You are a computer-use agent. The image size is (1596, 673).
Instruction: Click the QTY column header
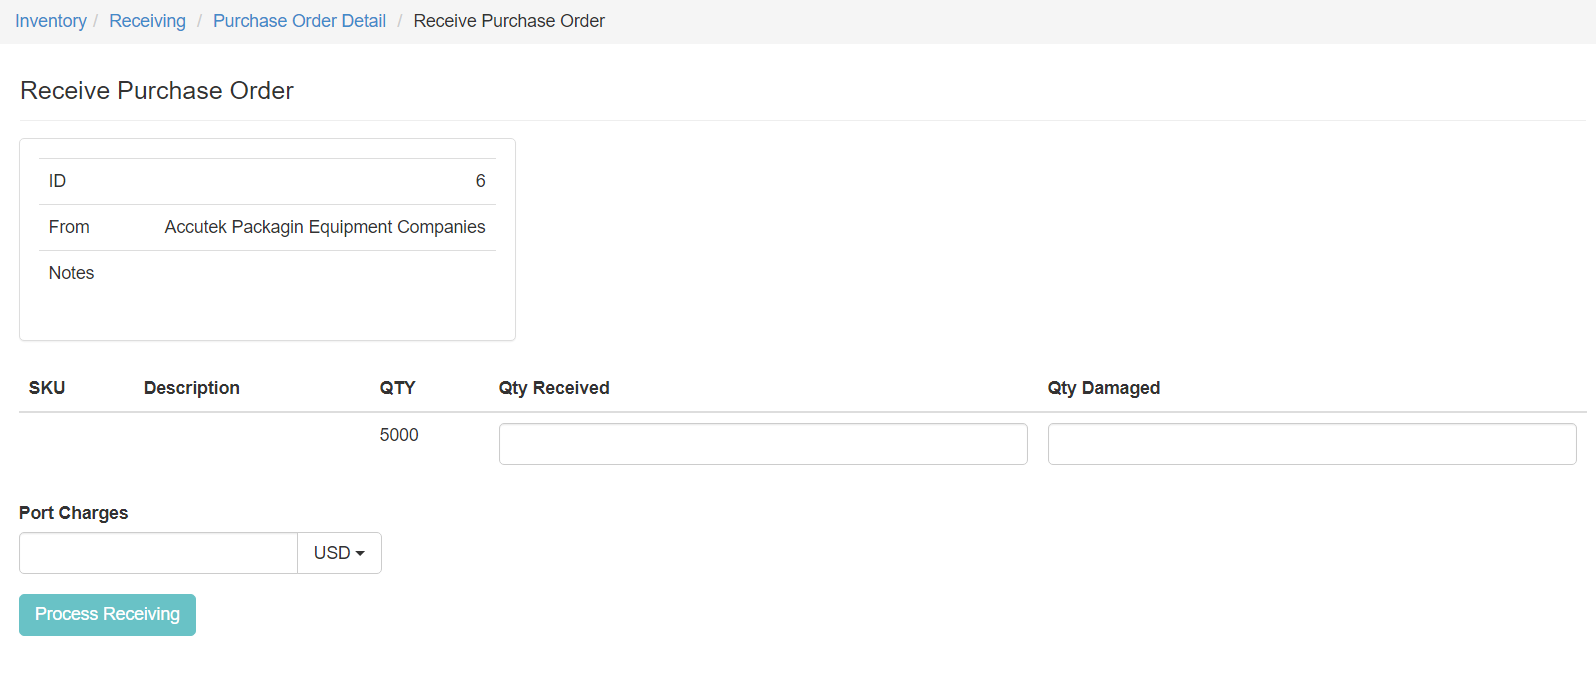[x=397, y=388]
